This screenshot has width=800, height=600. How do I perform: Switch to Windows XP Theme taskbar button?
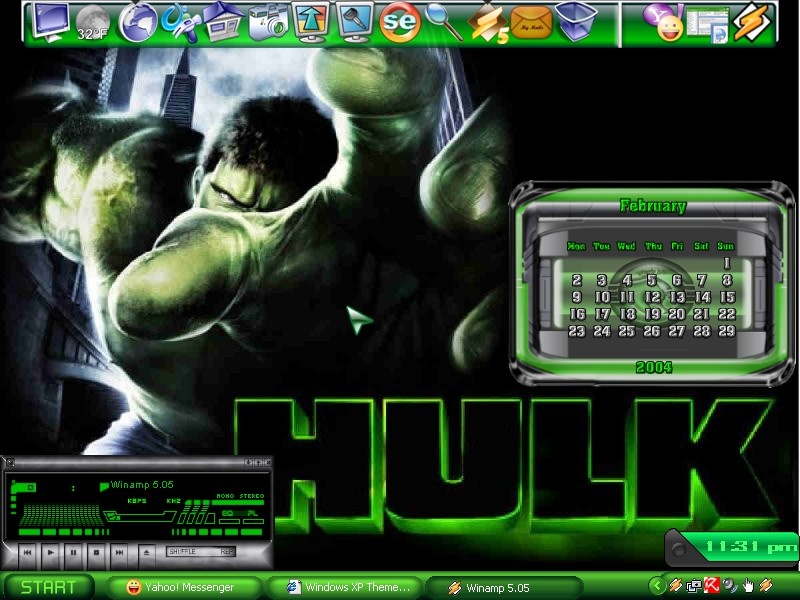pyautogui.click(x=346, y=587)
